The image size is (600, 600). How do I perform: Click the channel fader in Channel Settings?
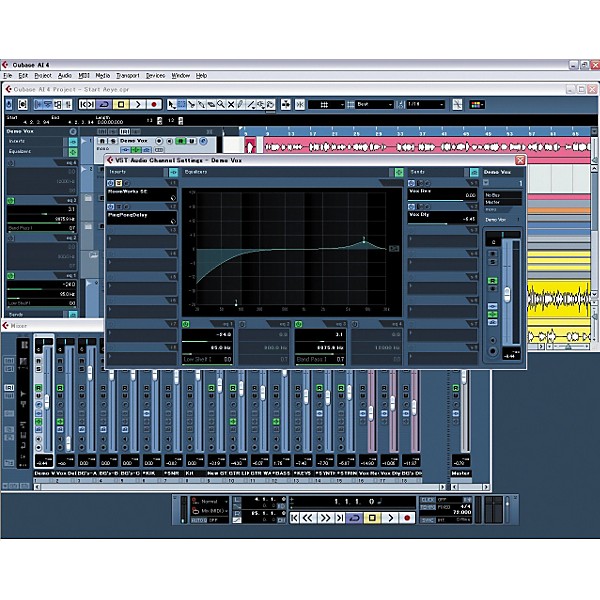(507, 294)
